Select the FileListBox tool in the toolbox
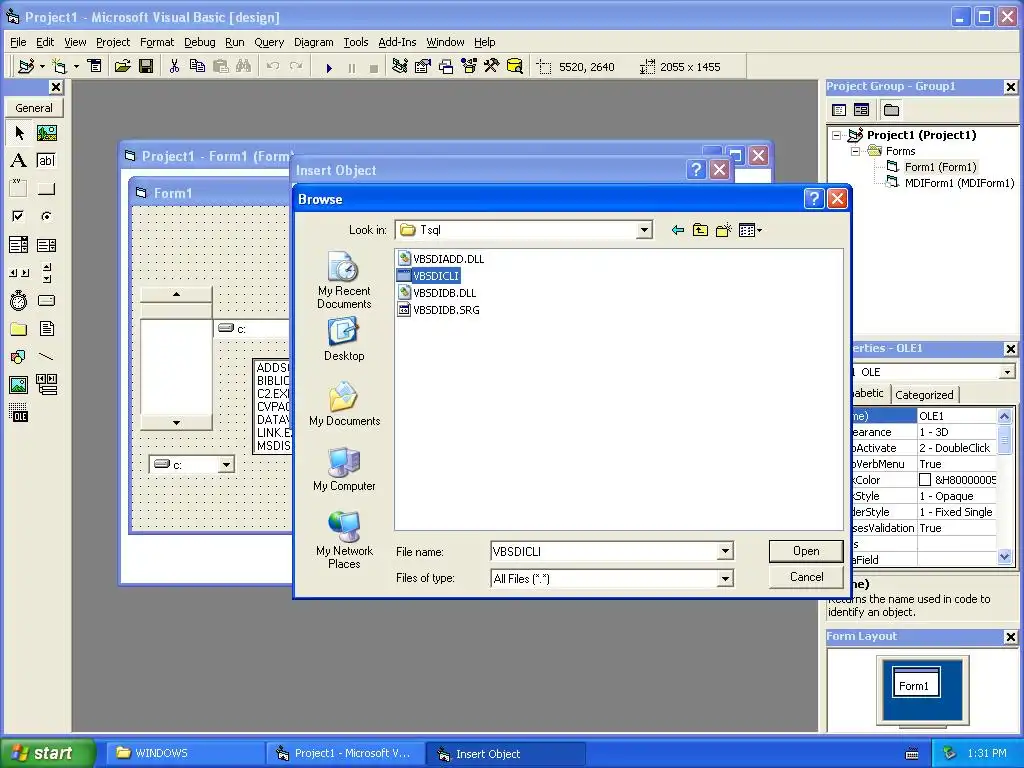This screenshot has height=768, width=1024. click(x=46, y=328)
